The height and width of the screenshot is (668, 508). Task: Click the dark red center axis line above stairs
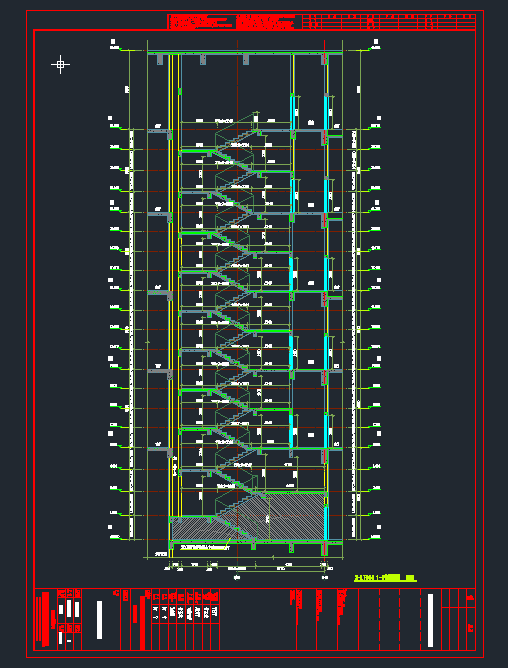pyautogui.click(x=237, y=81)
